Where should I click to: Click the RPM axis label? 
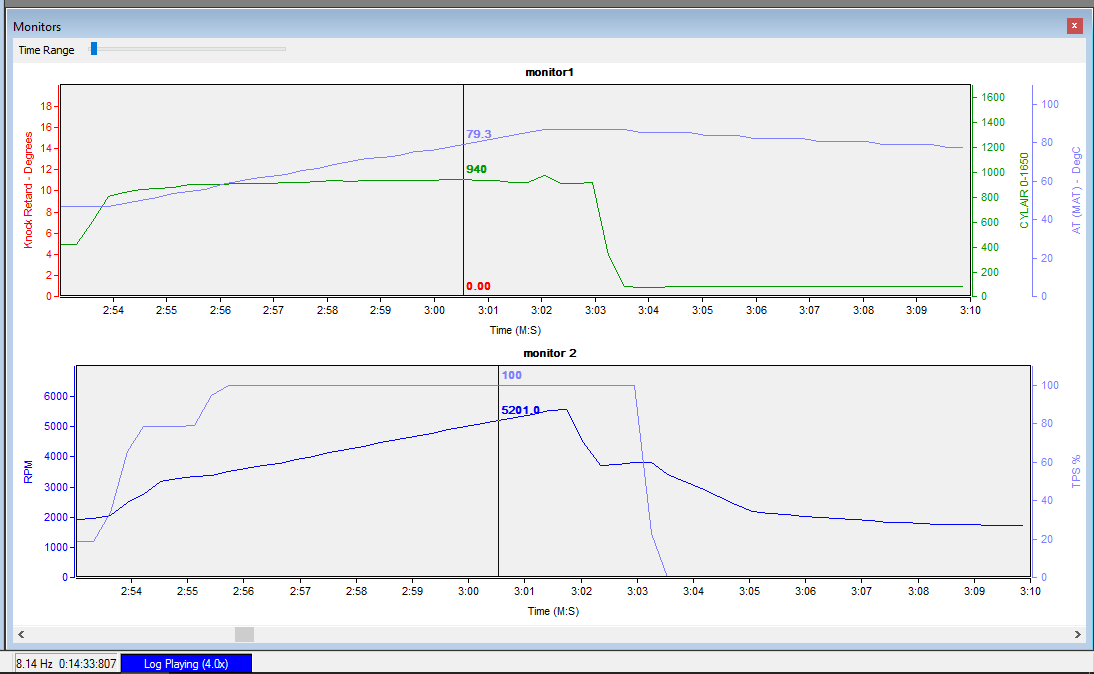point(28,472)
